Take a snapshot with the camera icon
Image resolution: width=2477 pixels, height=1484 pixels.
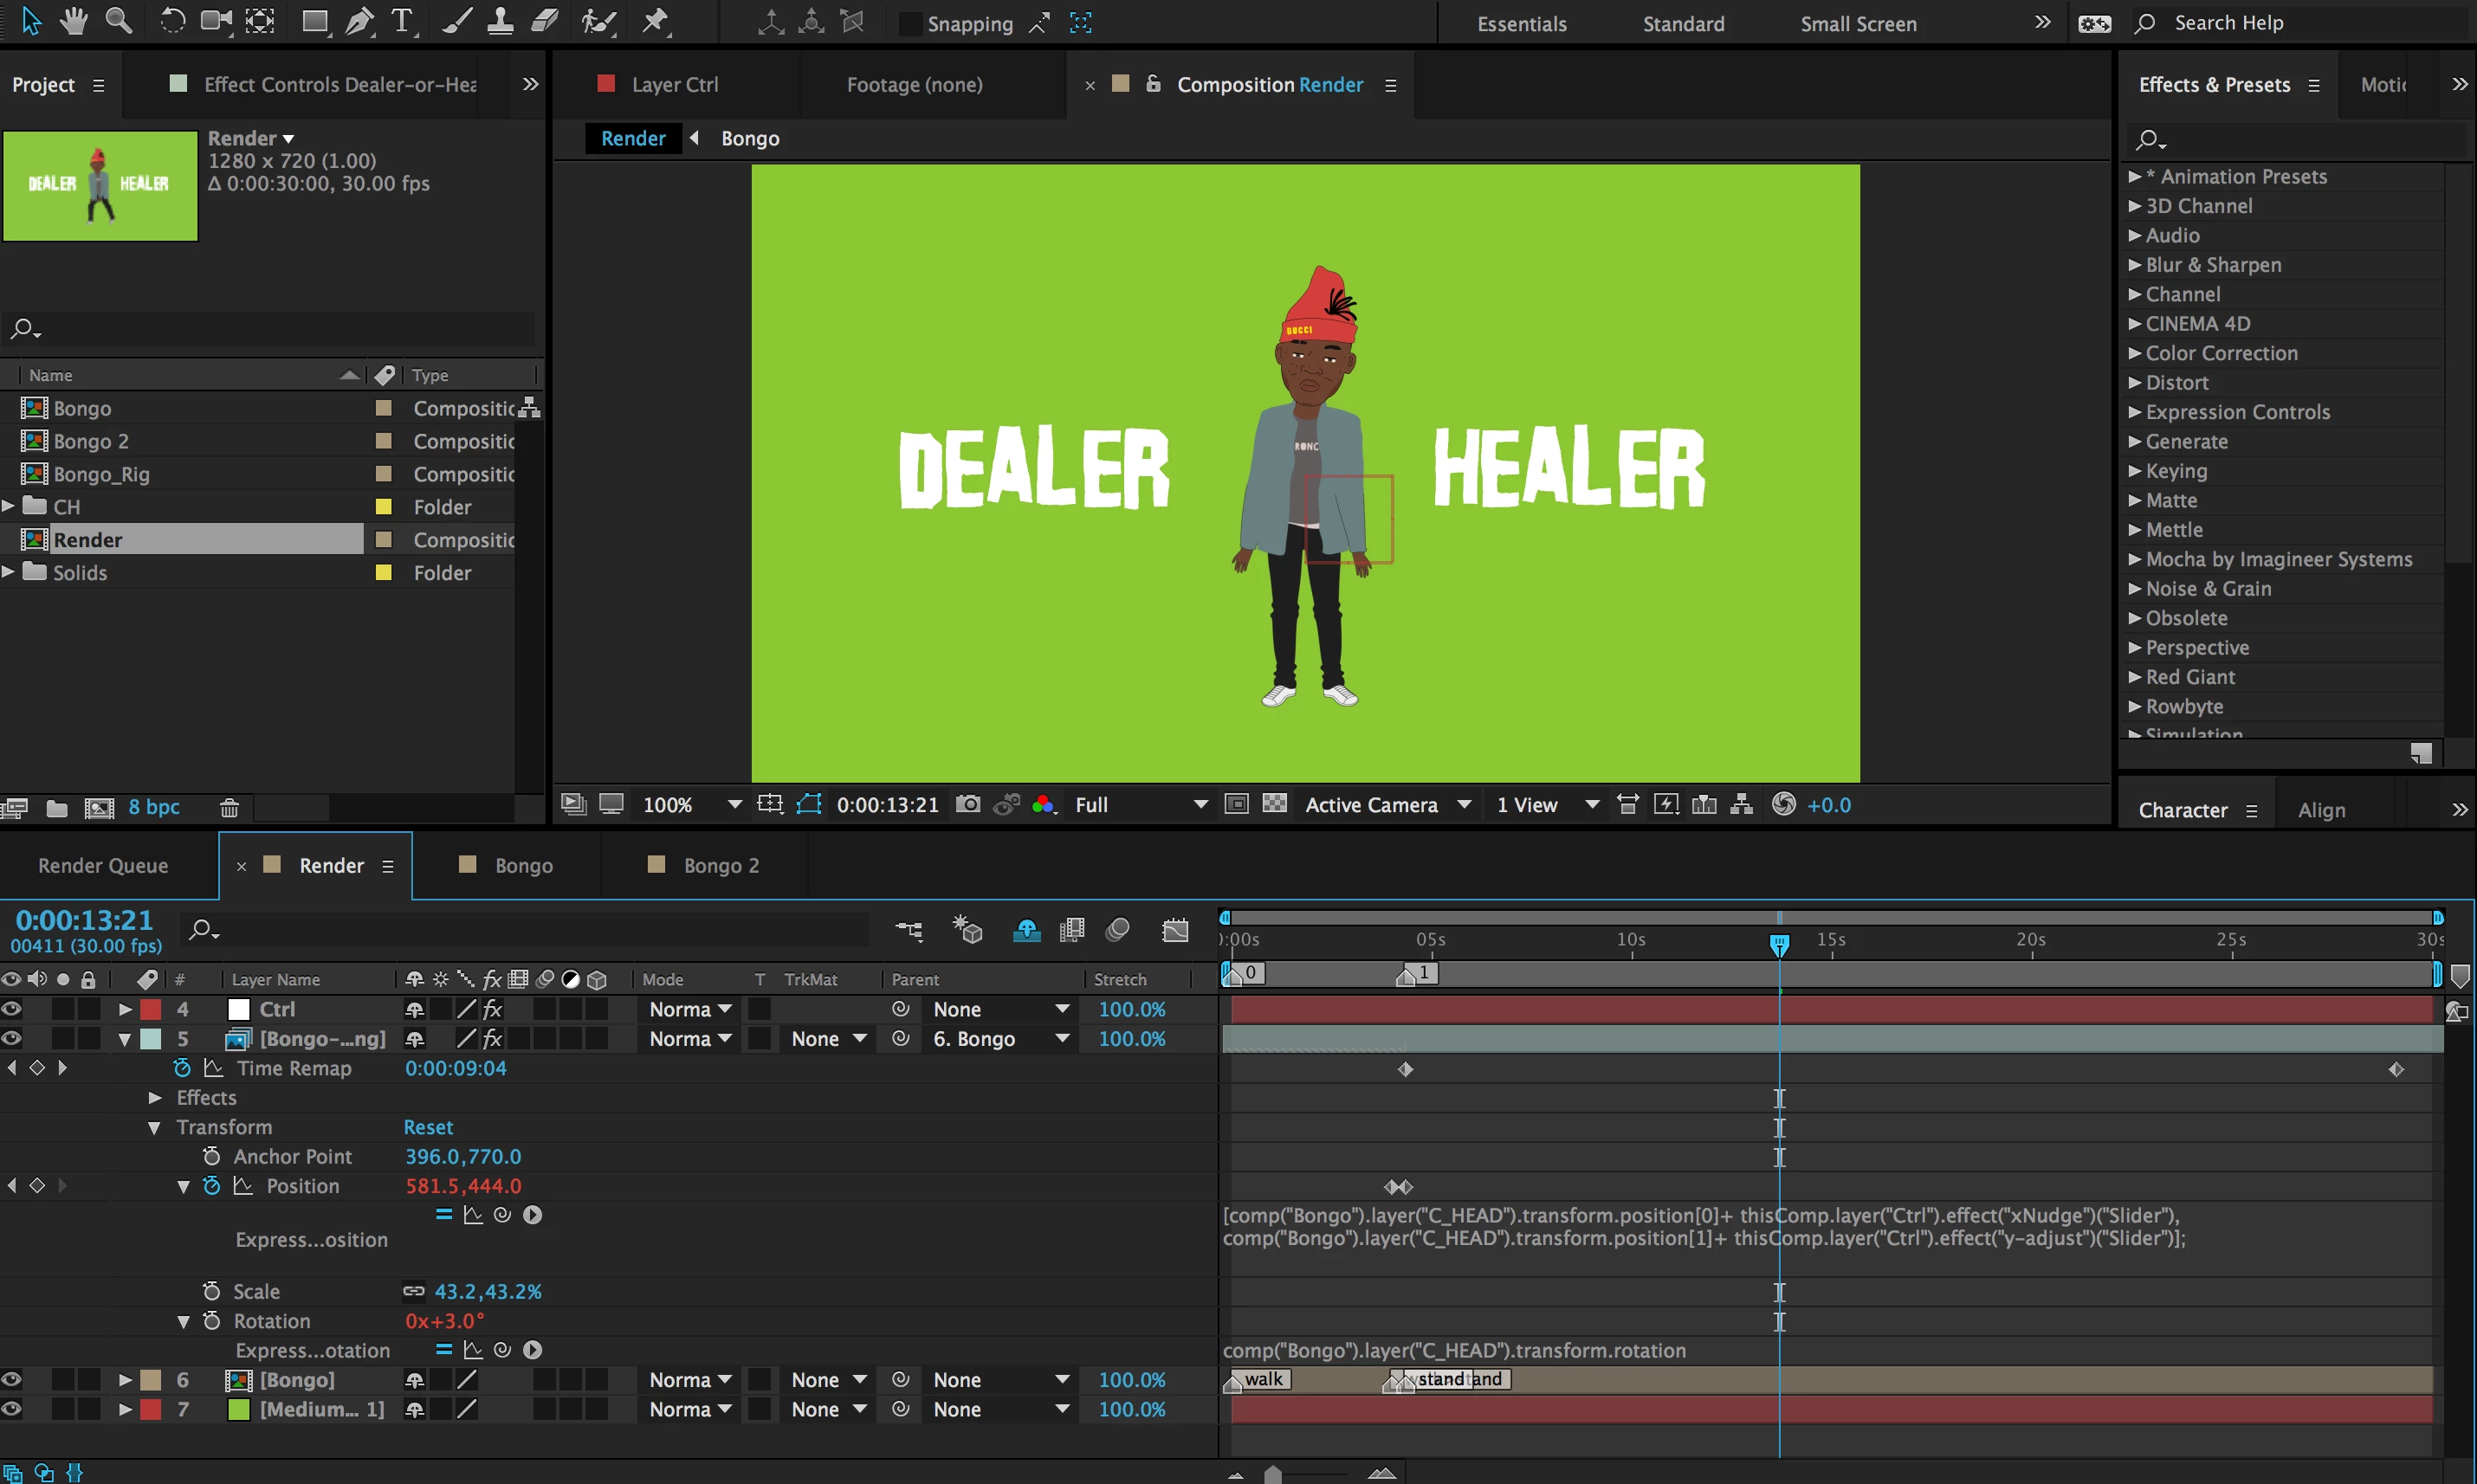968,805
